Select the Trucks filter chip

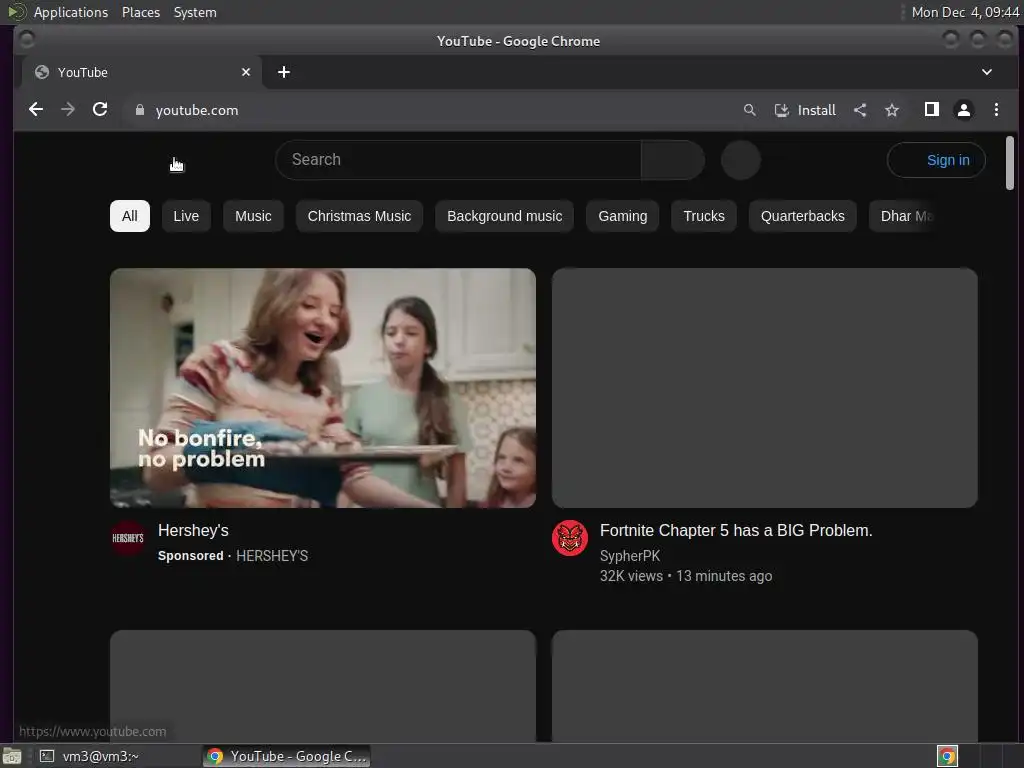pyautogui.click(x=704, y=216)
